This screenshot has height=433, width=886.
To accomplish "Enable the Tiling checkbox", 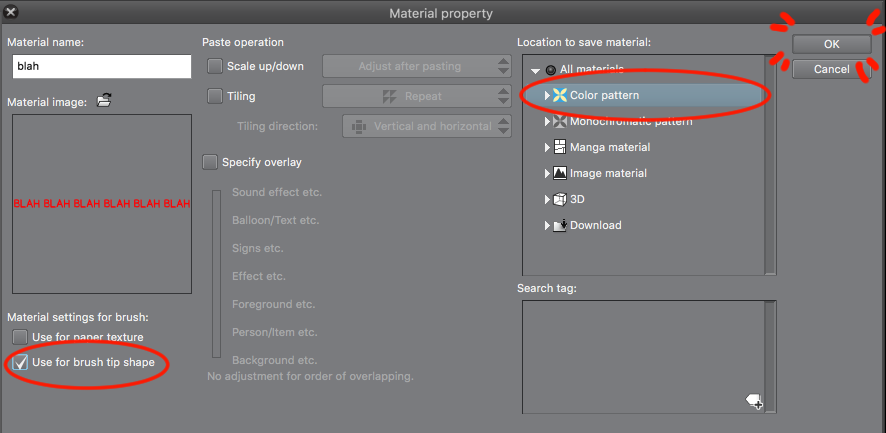I will 215,96.
